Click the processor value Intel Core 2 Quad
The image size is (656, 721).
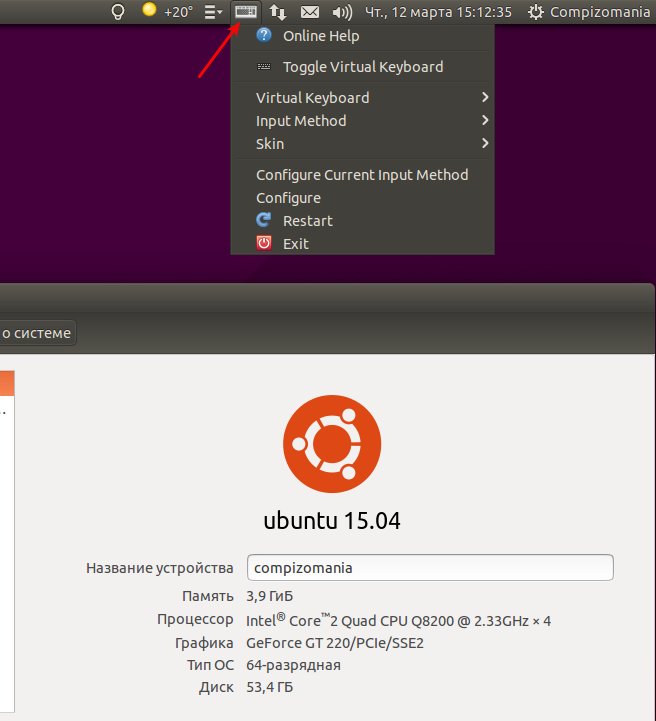pyautogui.click(x=398, y=620)
